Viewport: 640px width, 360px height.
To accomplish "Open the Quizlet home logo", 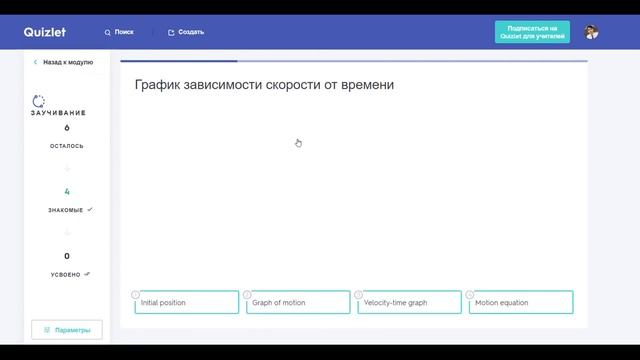I will (44, 32).
